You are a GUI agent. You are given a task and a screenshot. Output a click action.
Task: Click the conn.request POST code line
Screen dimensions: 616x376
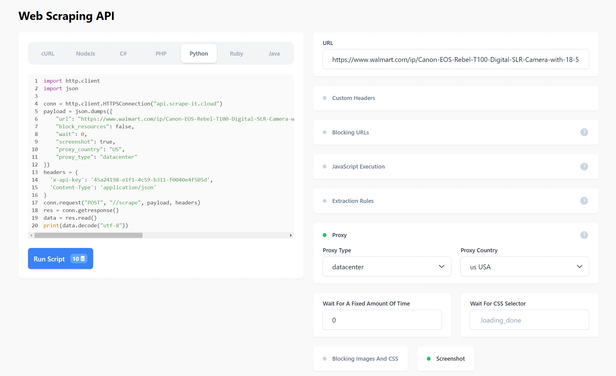[x=122, y=203]
